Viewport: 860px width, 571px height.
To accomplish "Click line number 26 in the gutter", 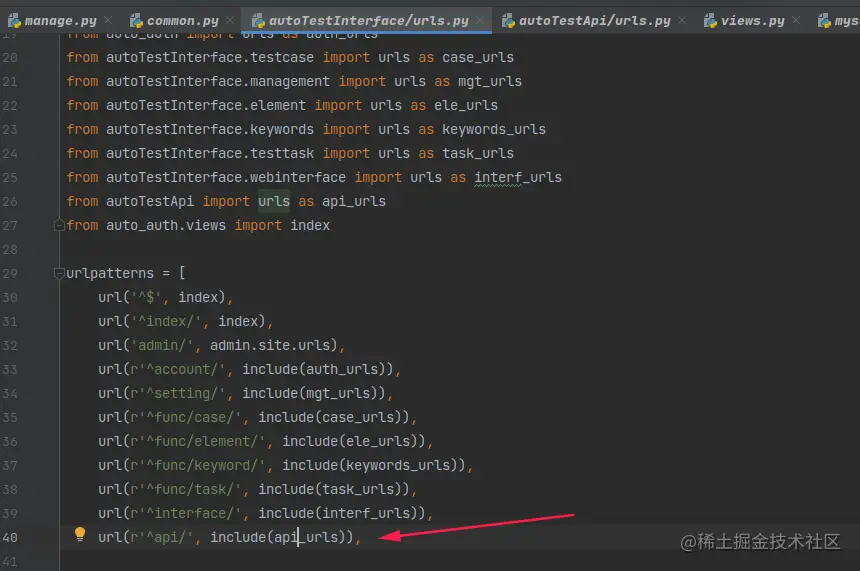I will click(x=10, y=201).
